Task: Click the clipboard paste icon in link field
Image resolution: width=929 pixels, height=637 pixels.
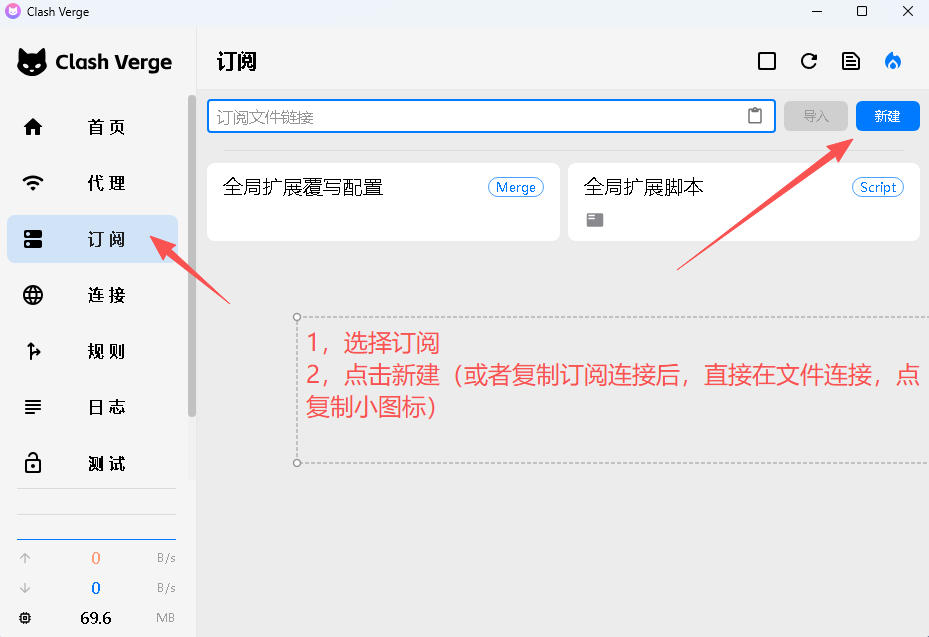Action: point(755,116)
